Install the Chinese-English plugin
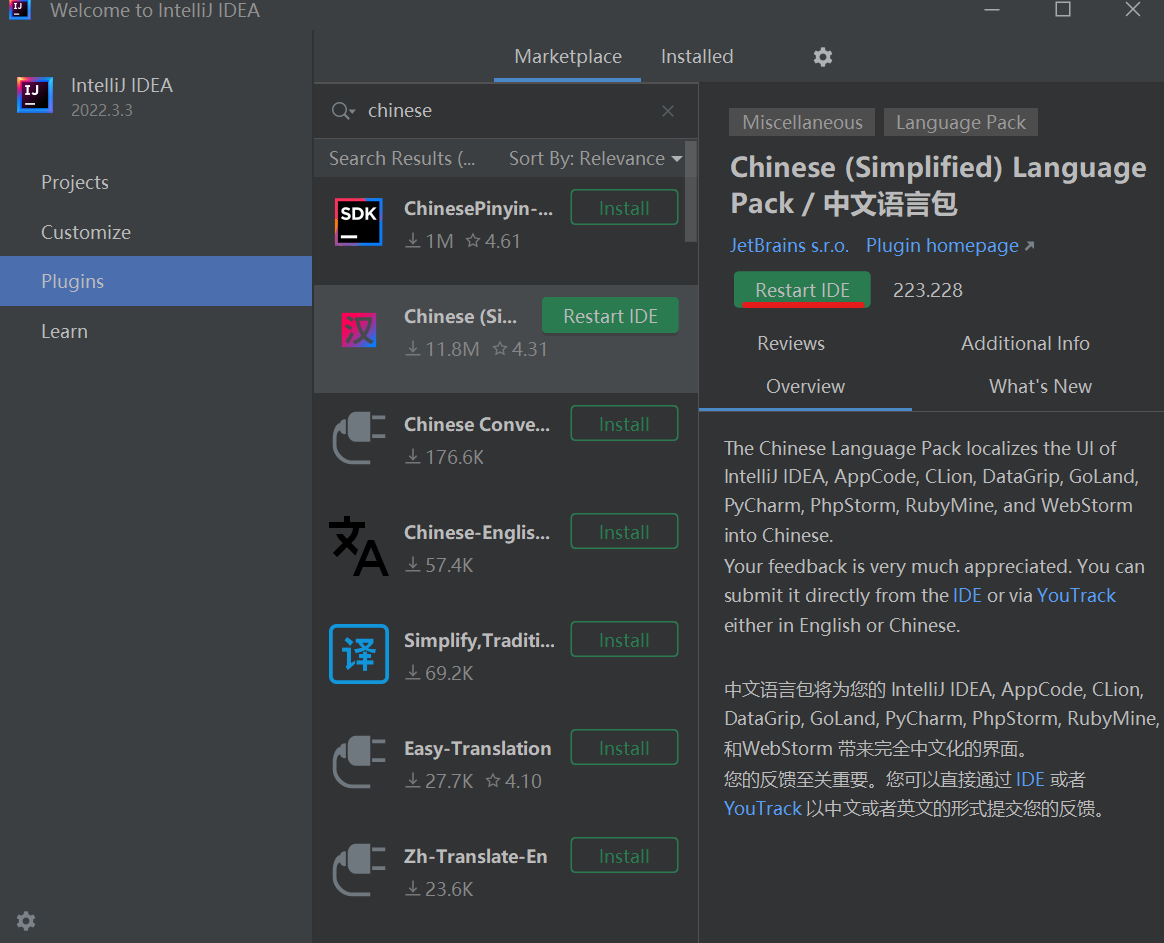The height and width of the screenshot is (943, 1164). click(624, 532)
